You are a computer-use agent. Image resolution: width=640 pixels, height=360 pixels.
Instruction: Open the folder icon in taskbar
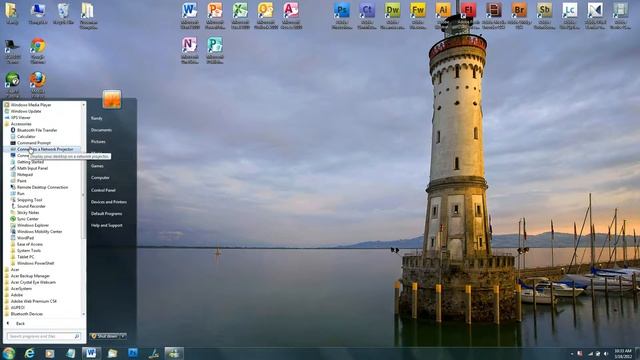[x=112, y=353]
